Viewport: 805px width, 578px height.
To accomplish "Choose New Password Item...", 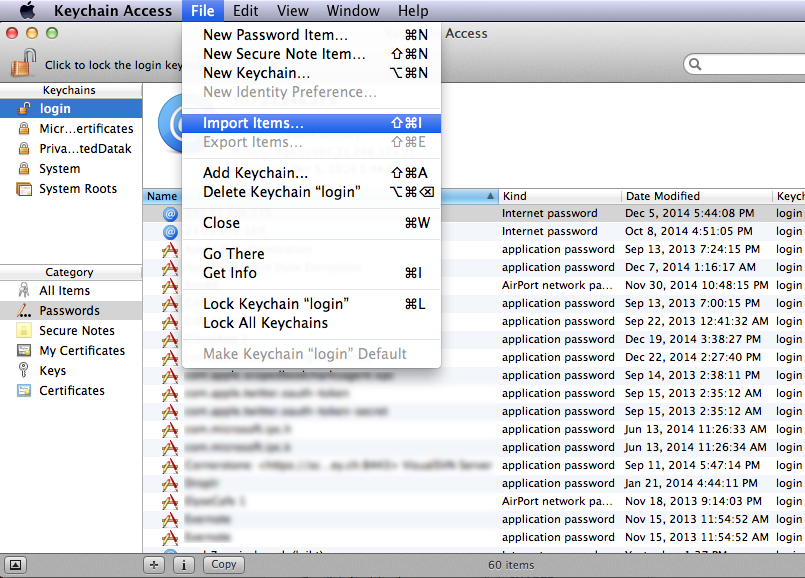I will (x=311, y=35).
